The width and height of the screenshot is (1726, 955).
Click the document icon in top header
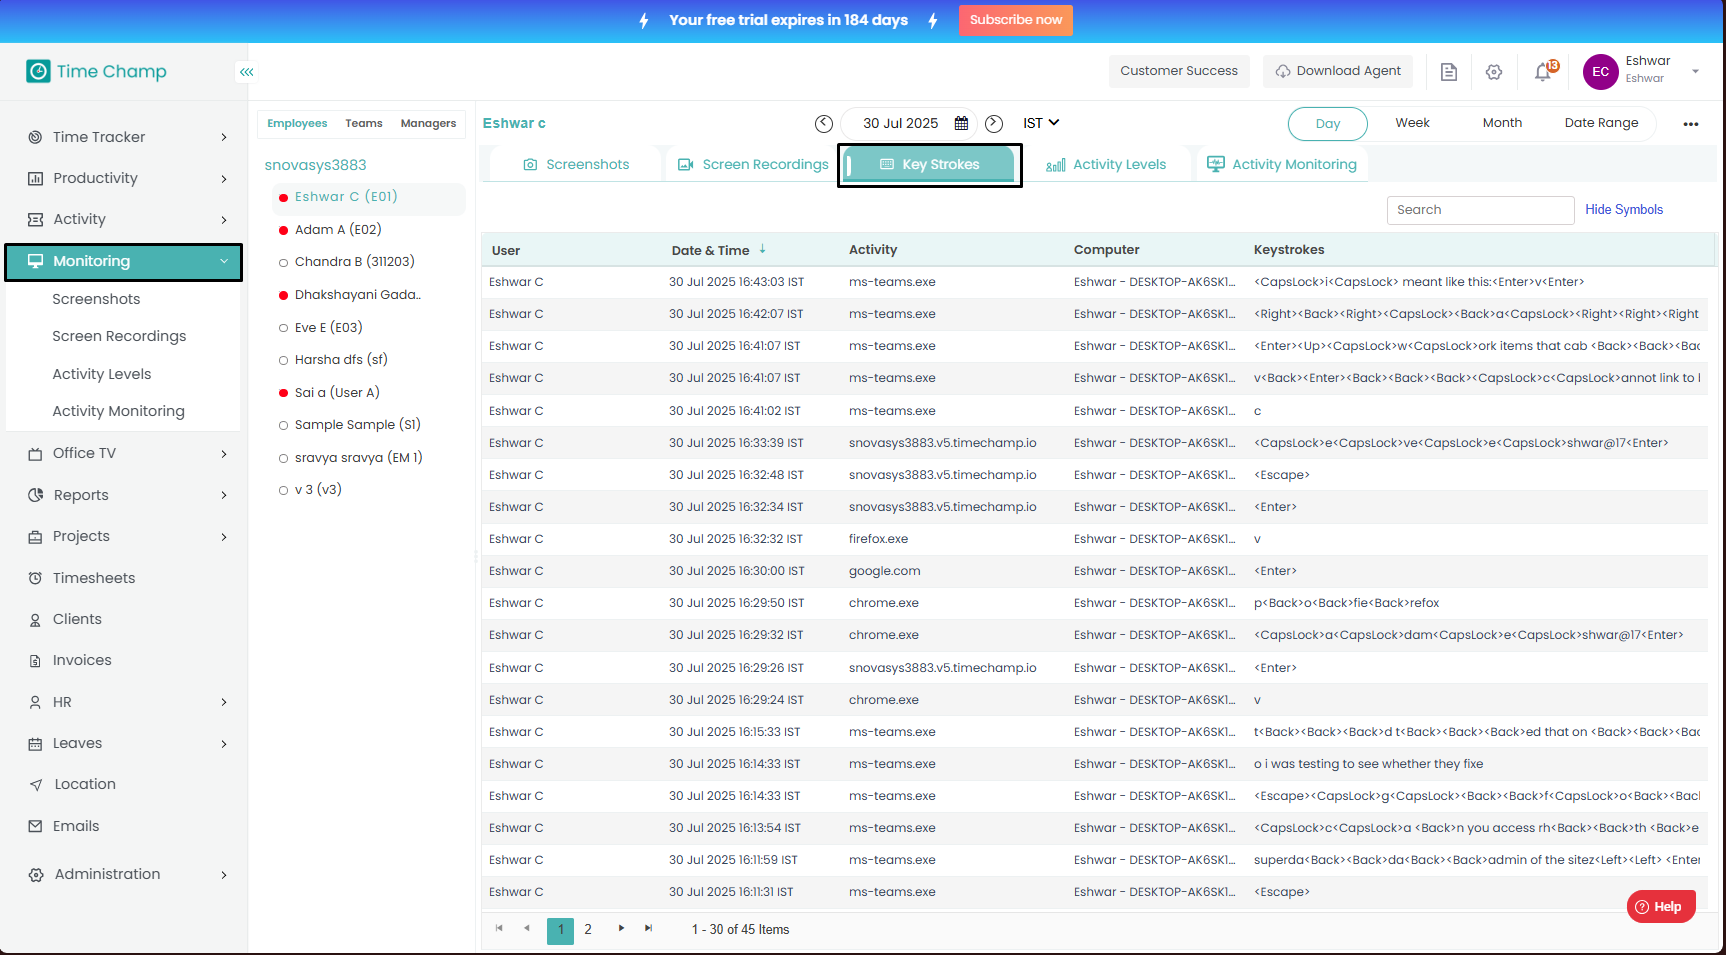(1448, 72)
